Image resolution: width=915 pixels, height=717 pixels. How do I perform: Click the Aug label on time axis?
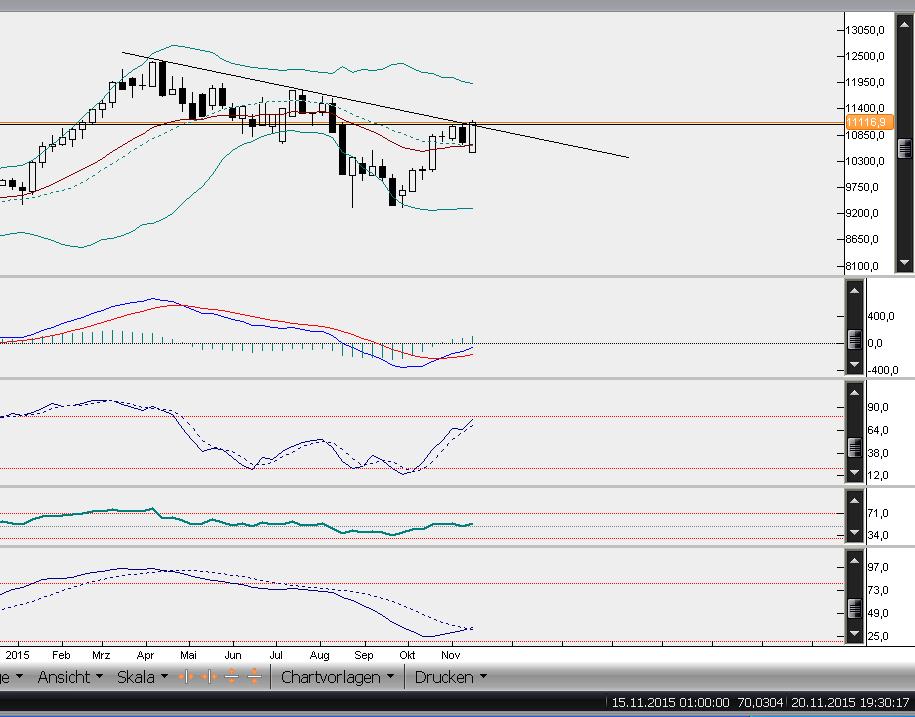319,655
